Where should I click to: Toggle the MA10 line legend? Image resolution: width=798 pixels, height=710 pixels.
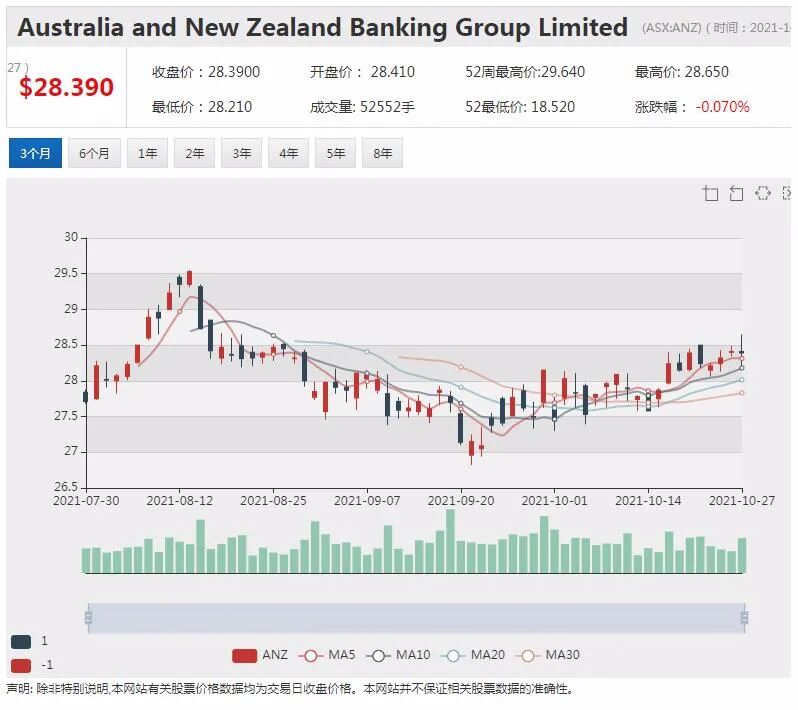pos(398,655)
